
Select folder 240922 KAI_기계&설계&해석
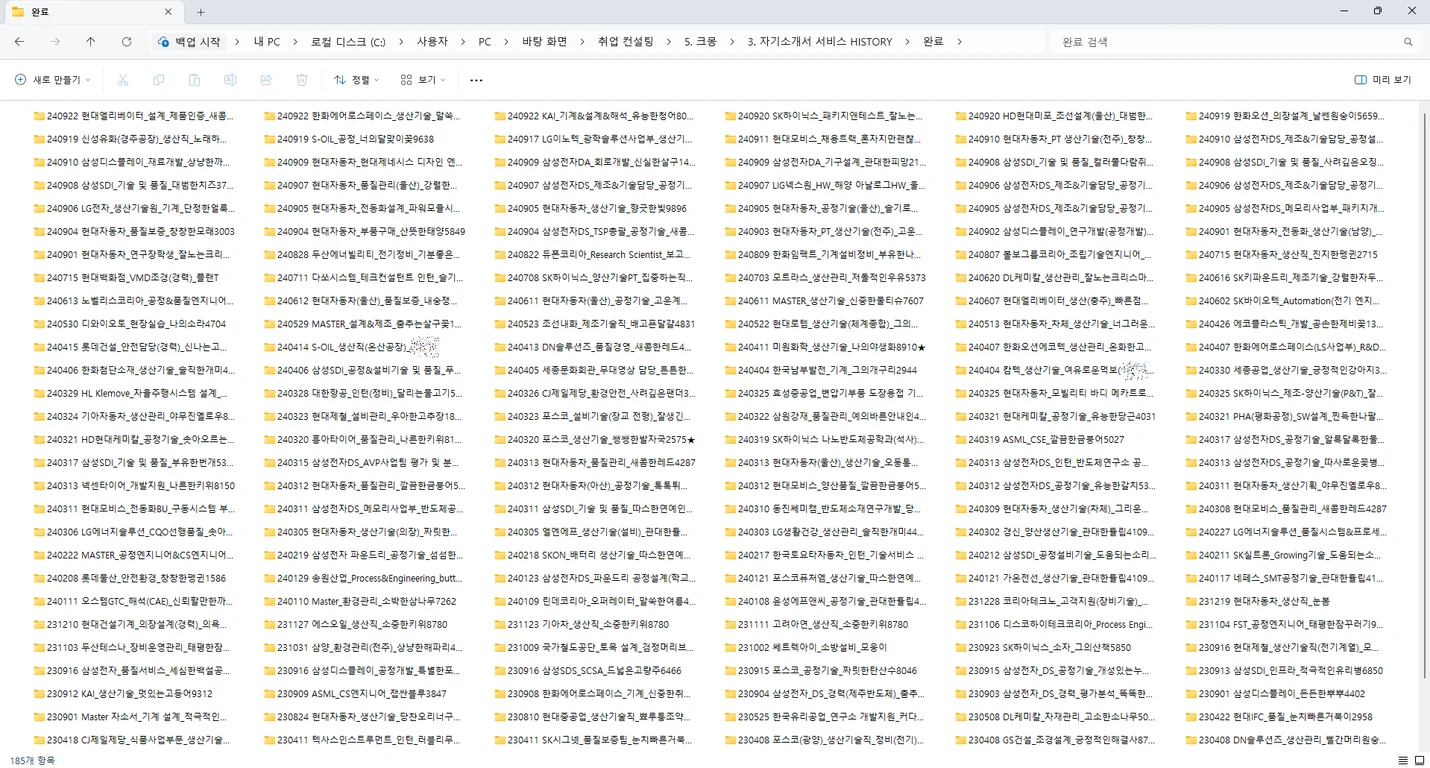coord(593,116)
